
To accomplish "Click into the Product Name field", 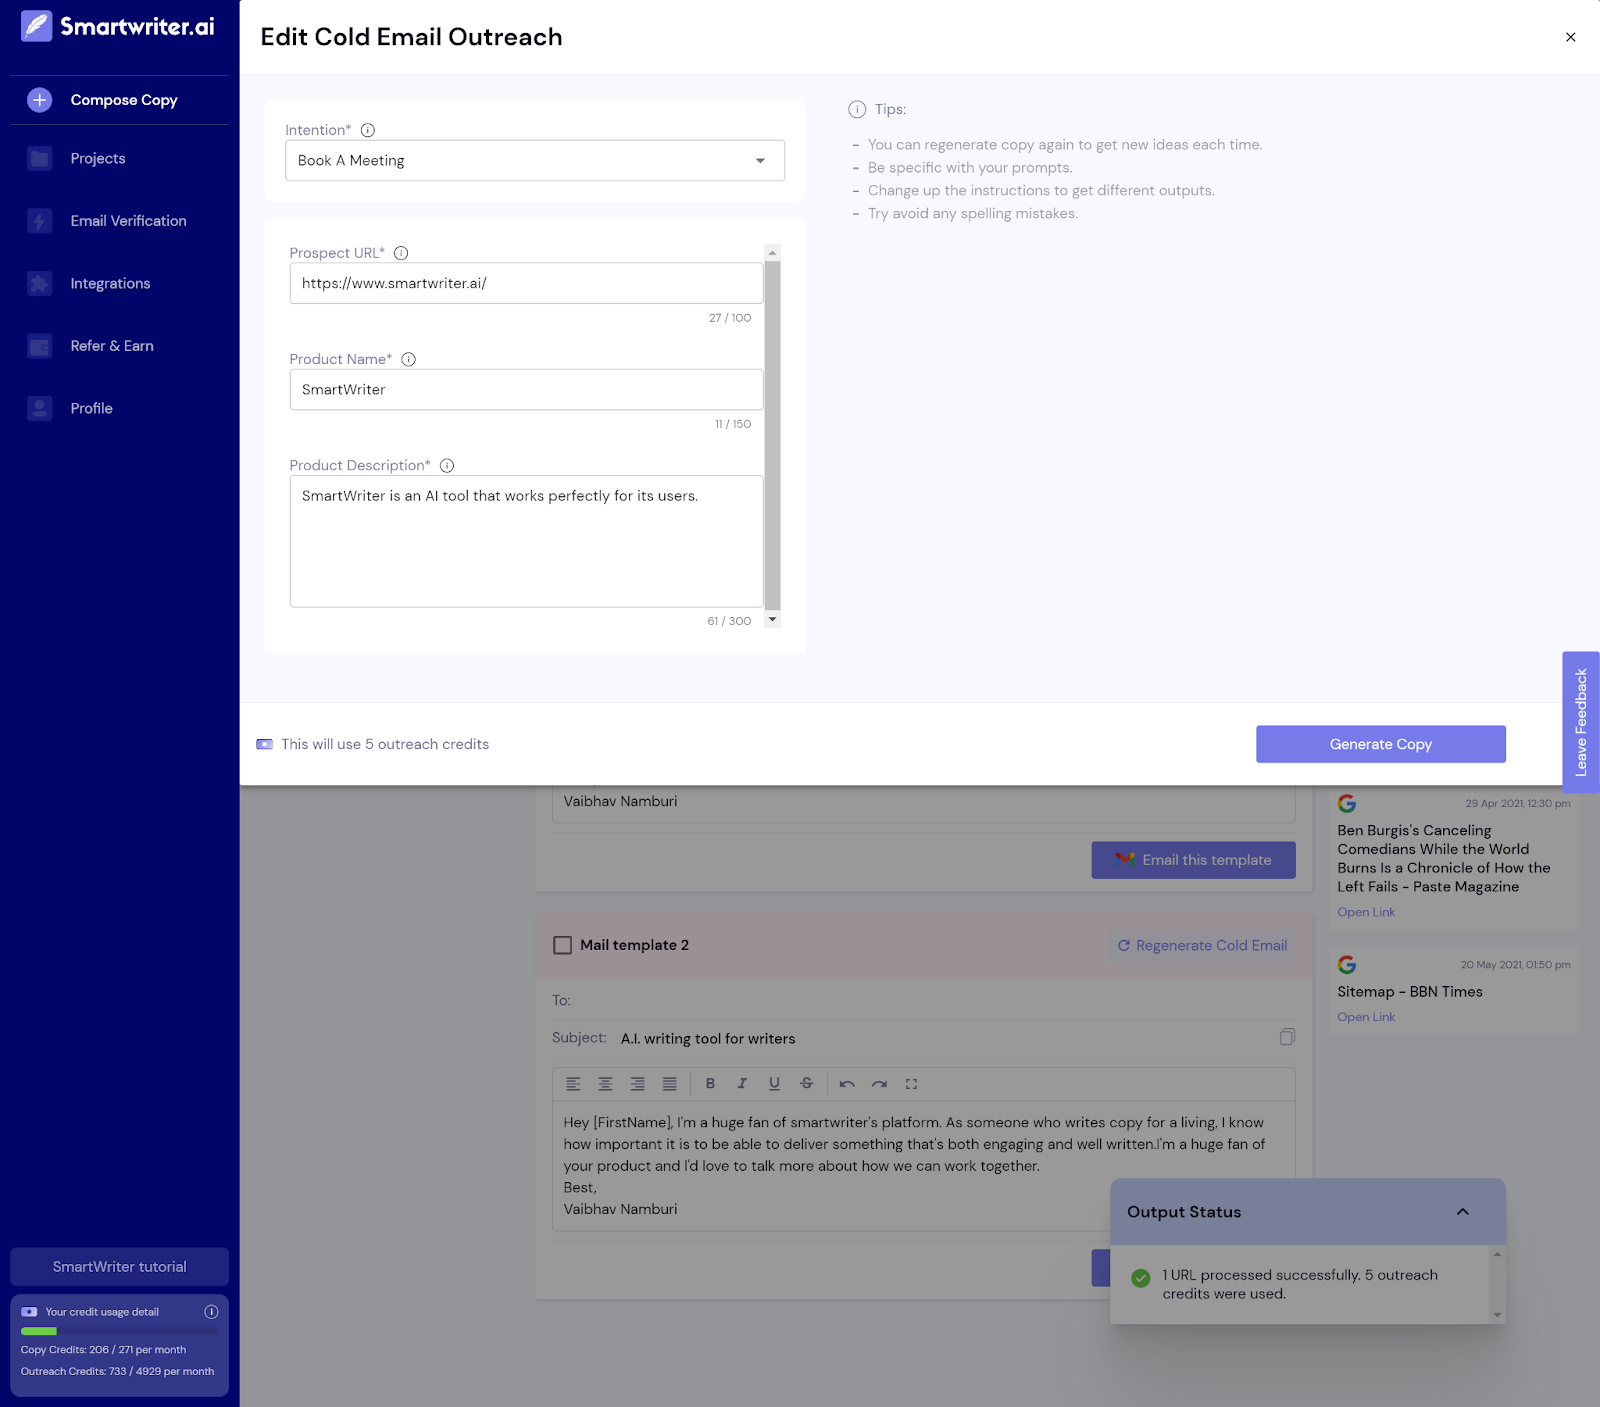I will [x=526, y=390].
